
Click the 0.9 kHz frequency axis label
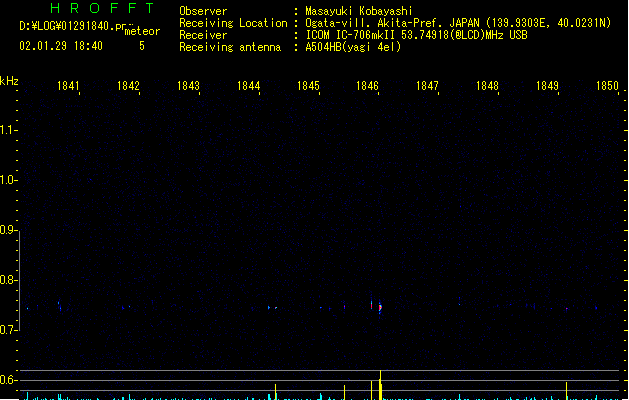pos(8,230)
